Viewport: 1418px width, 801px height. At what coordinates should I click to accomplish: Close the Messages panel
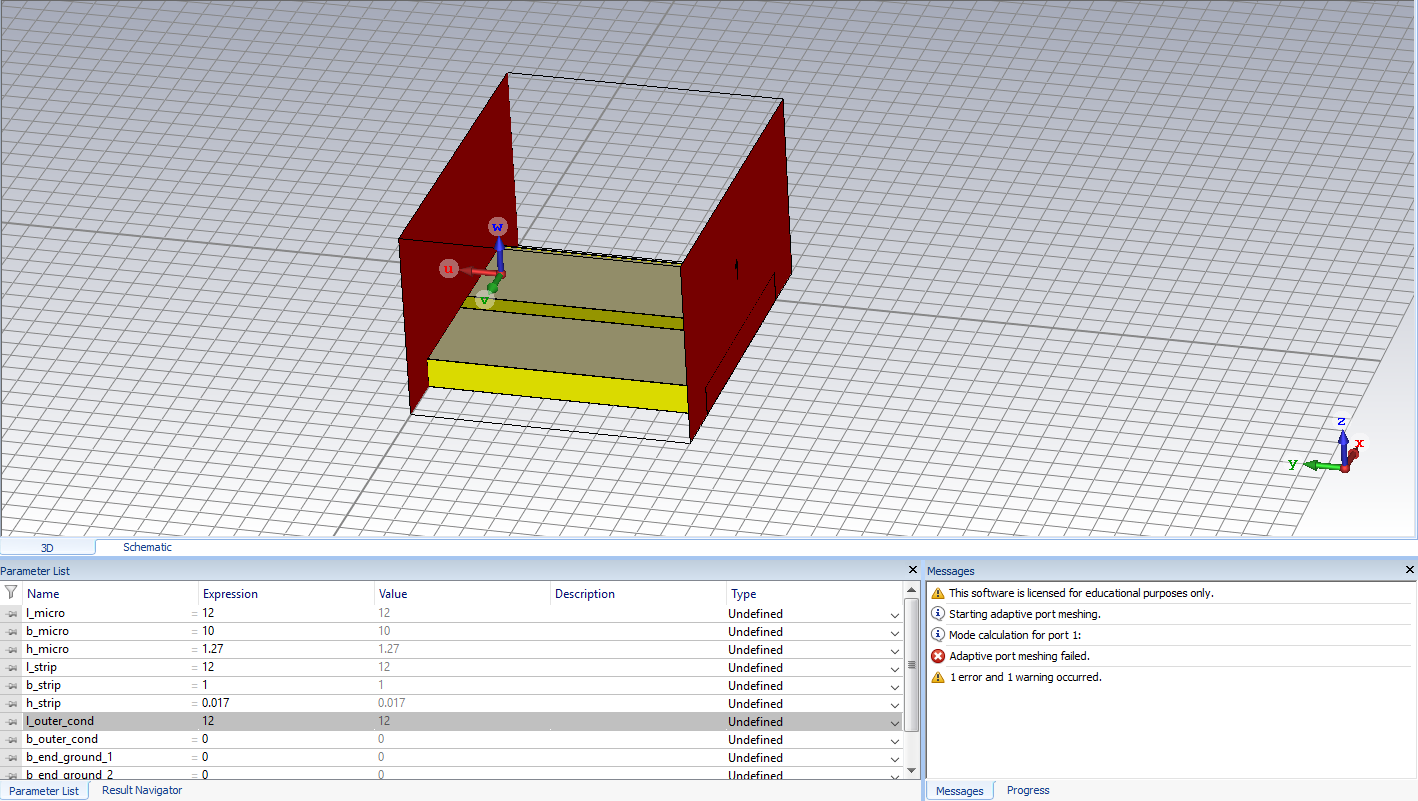[x=1410, y=570]
